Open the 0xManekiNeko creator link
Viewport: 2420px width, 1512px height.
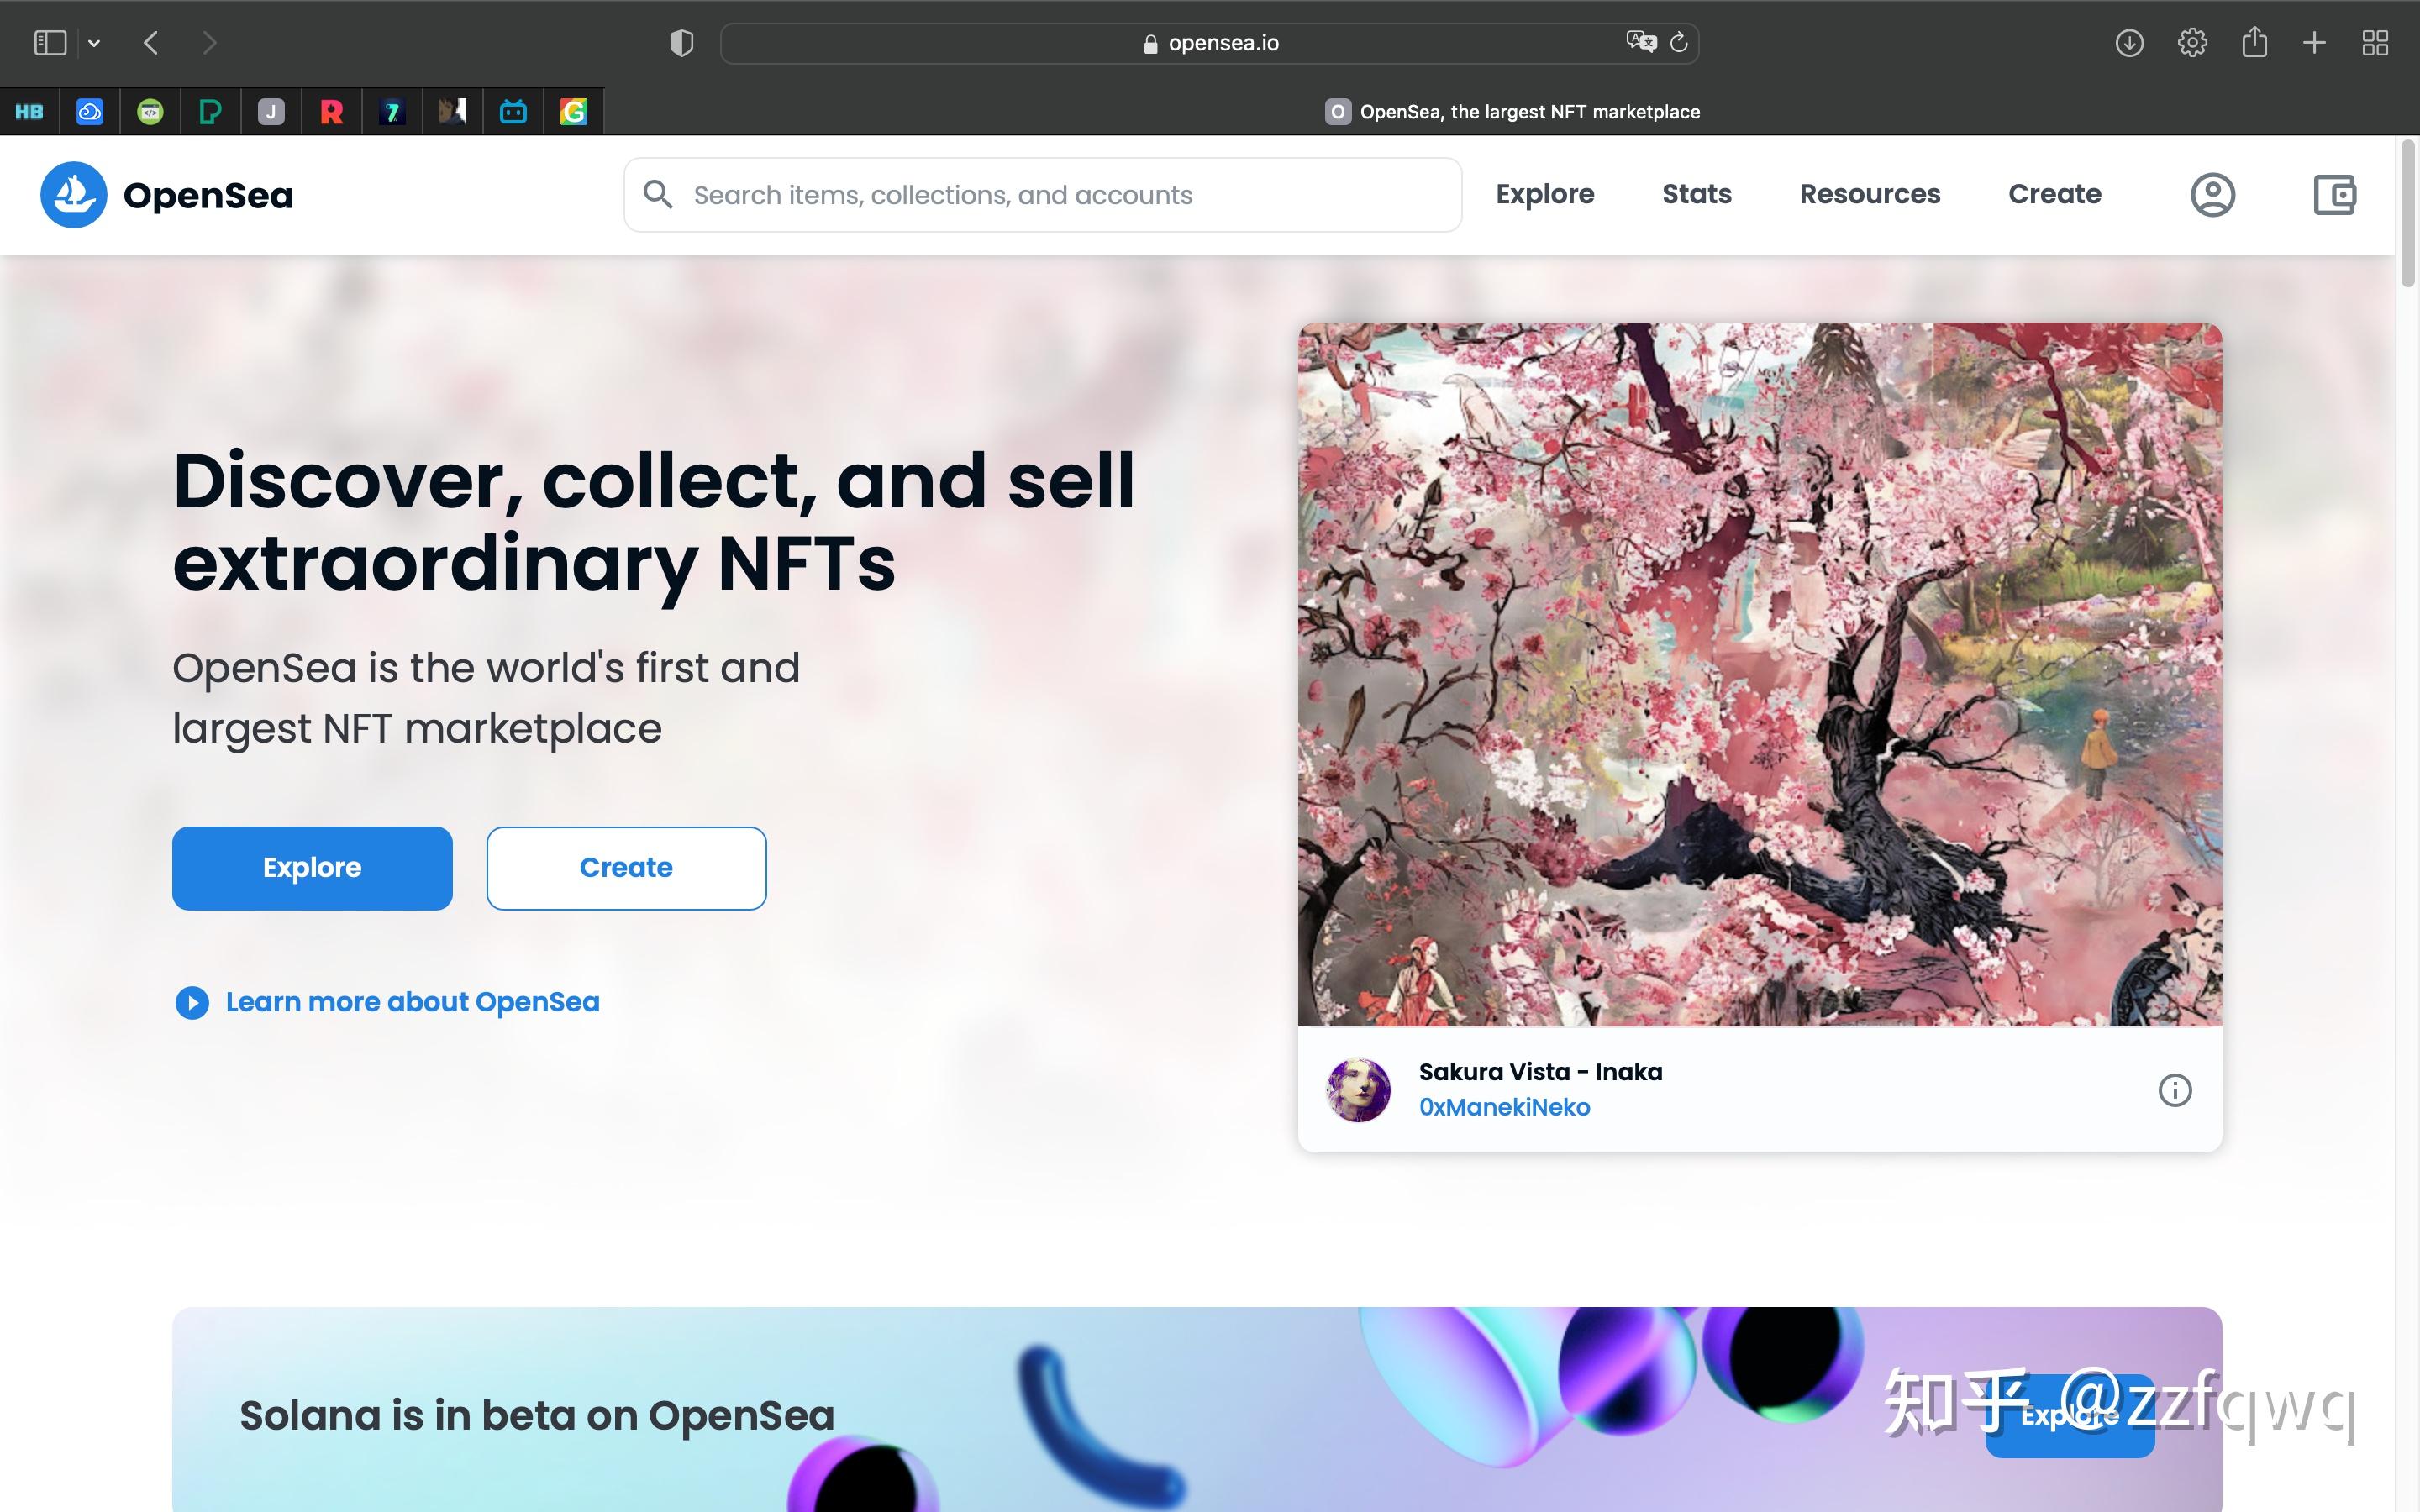point(1504,1107)
